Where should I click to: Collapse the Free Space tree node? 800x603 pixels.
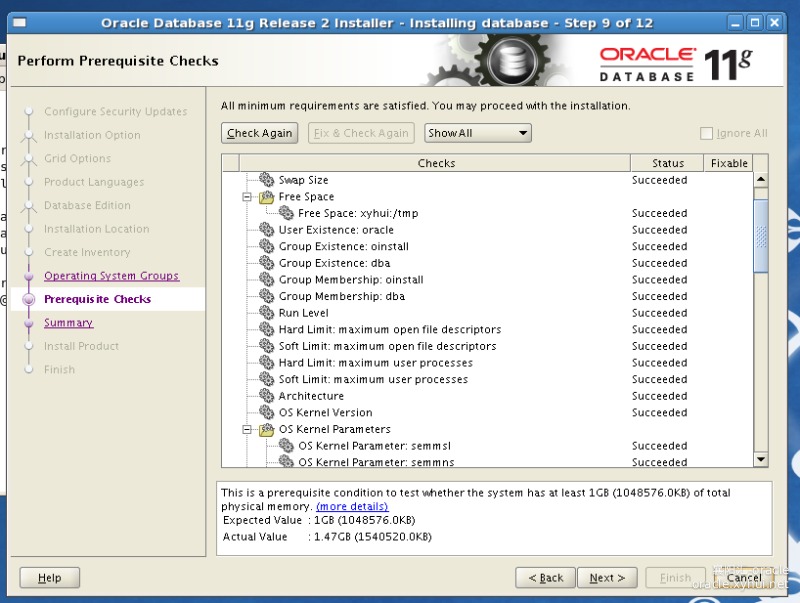247,197
